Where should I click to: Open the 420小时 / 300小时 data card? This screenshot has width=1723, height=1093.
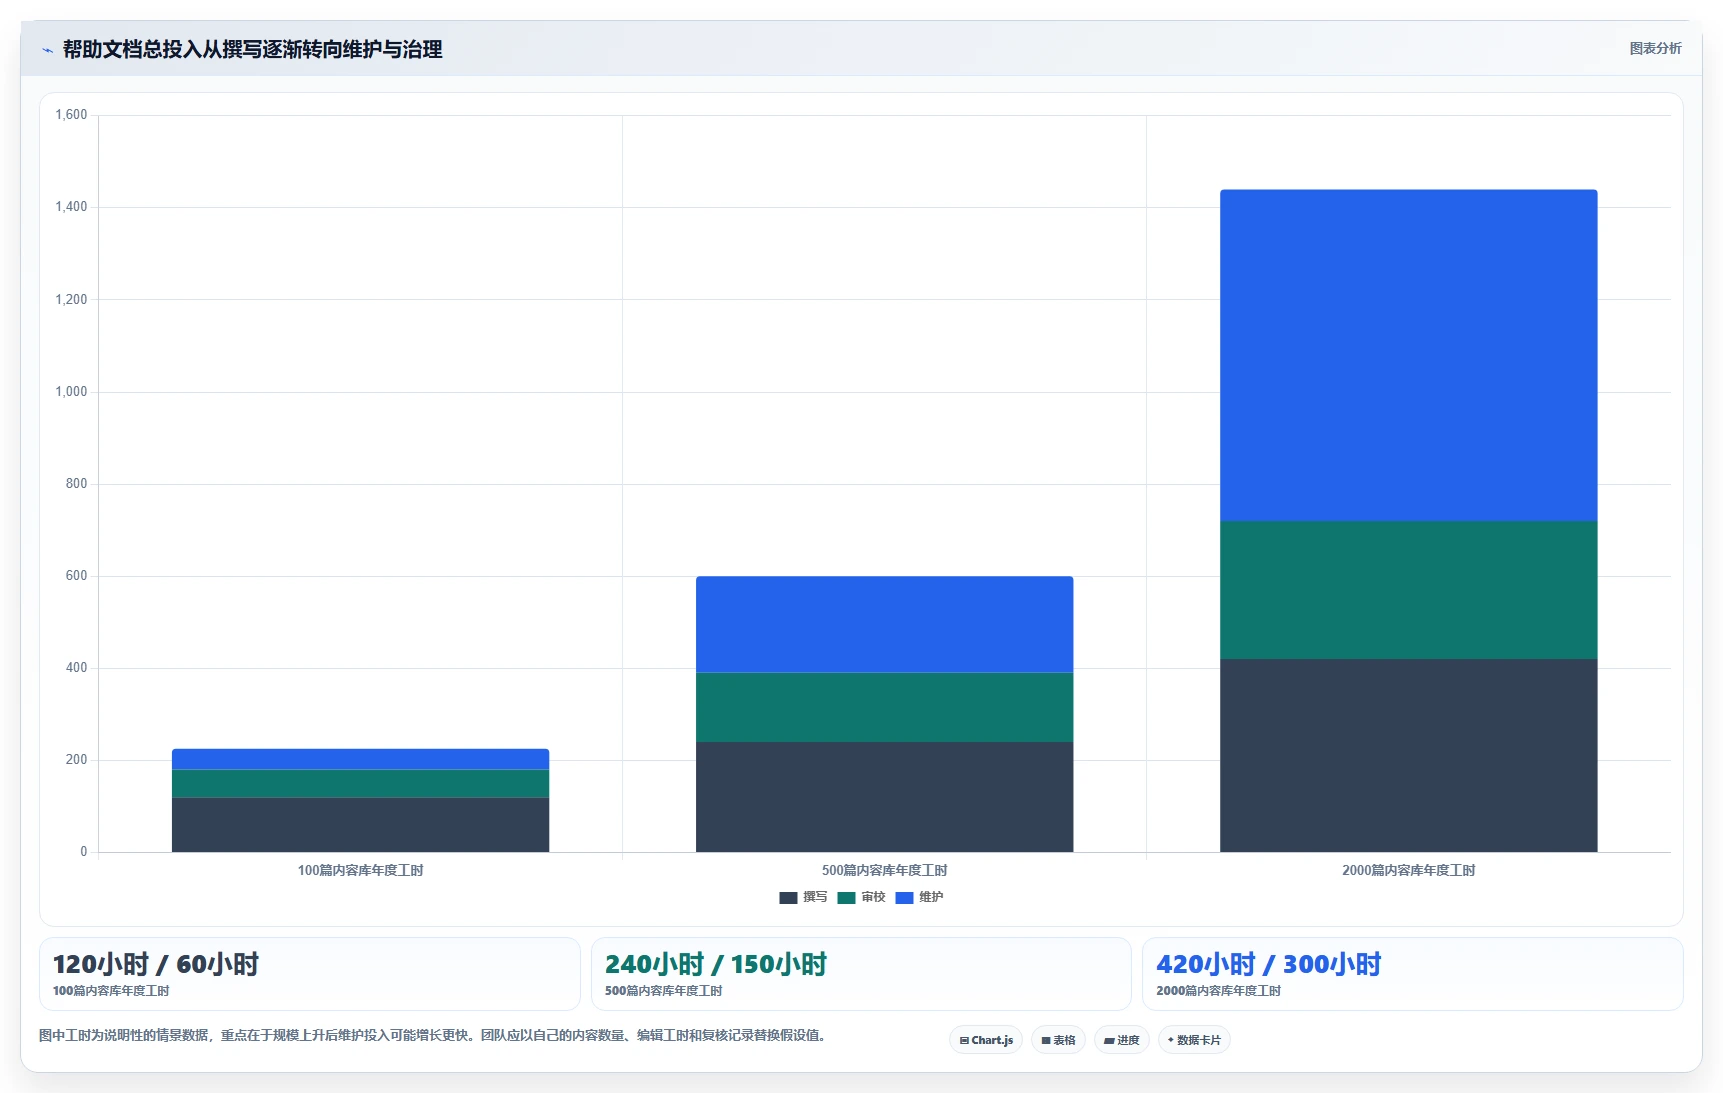[1413, 974]
